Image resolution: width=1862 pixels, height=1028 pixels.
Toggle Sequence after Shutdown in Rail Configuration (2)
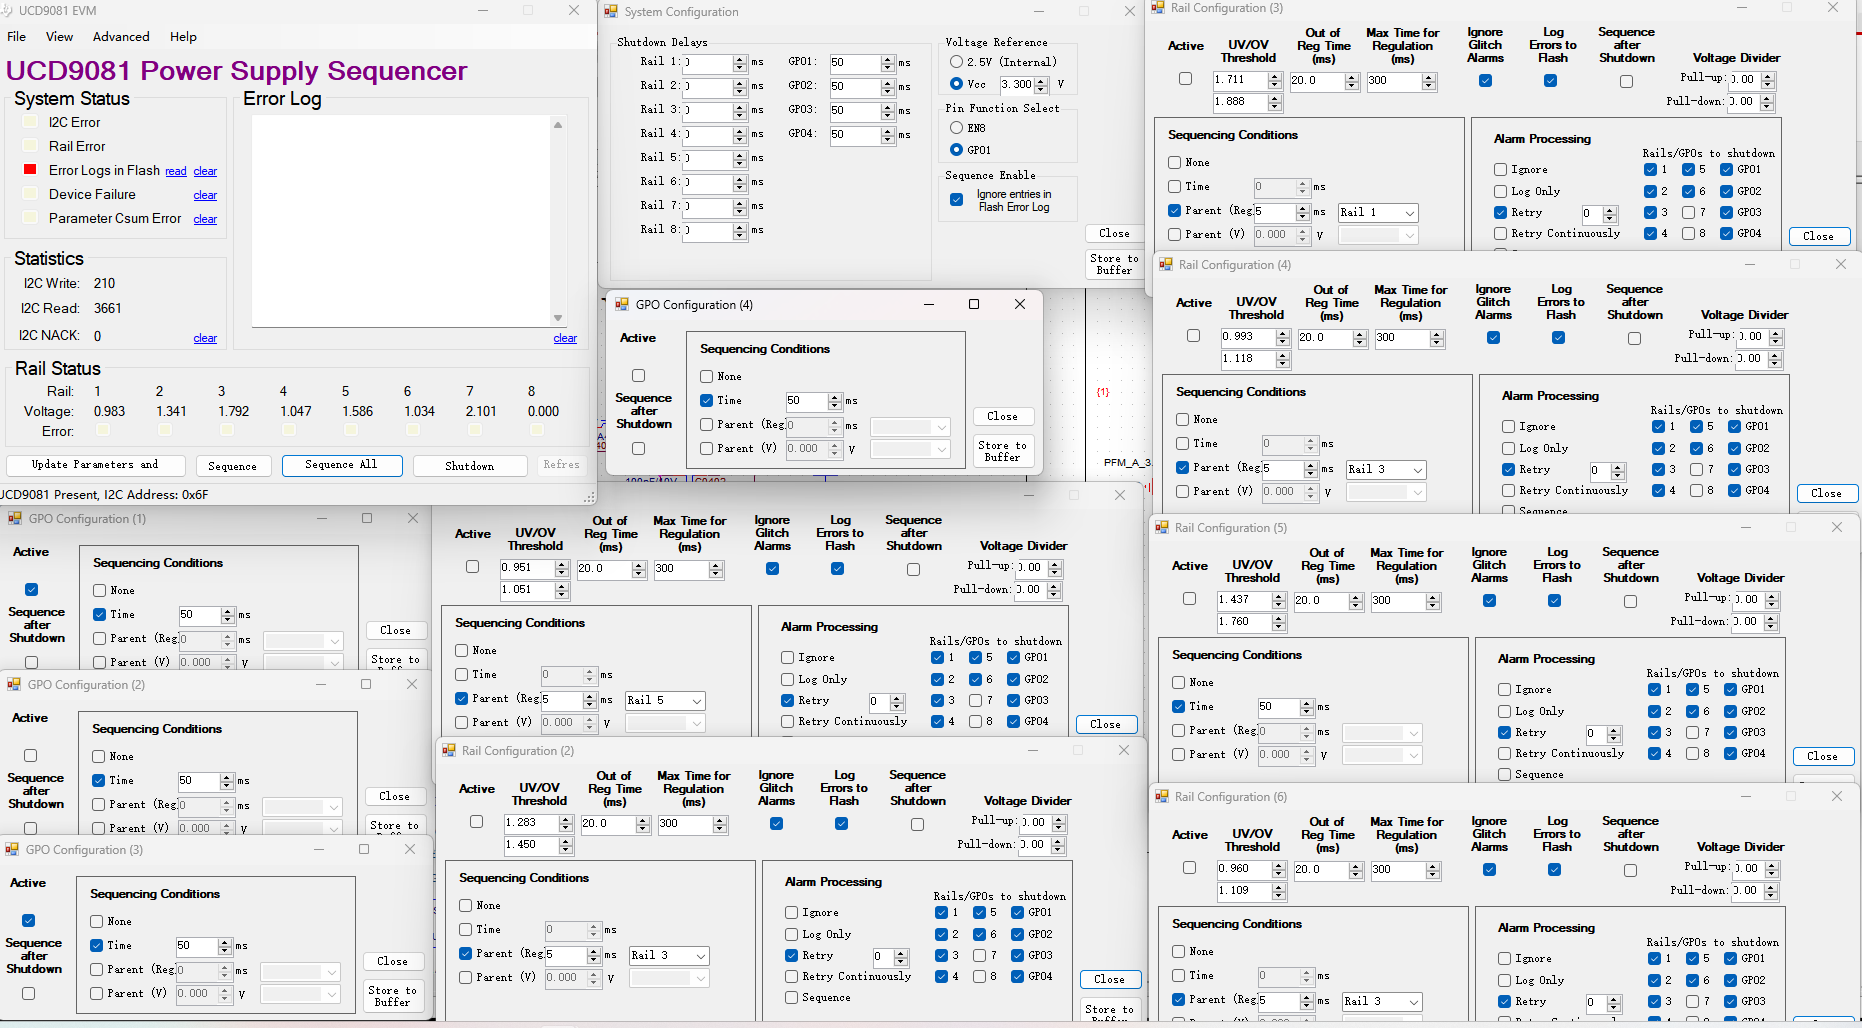click(x=918, y=825)
